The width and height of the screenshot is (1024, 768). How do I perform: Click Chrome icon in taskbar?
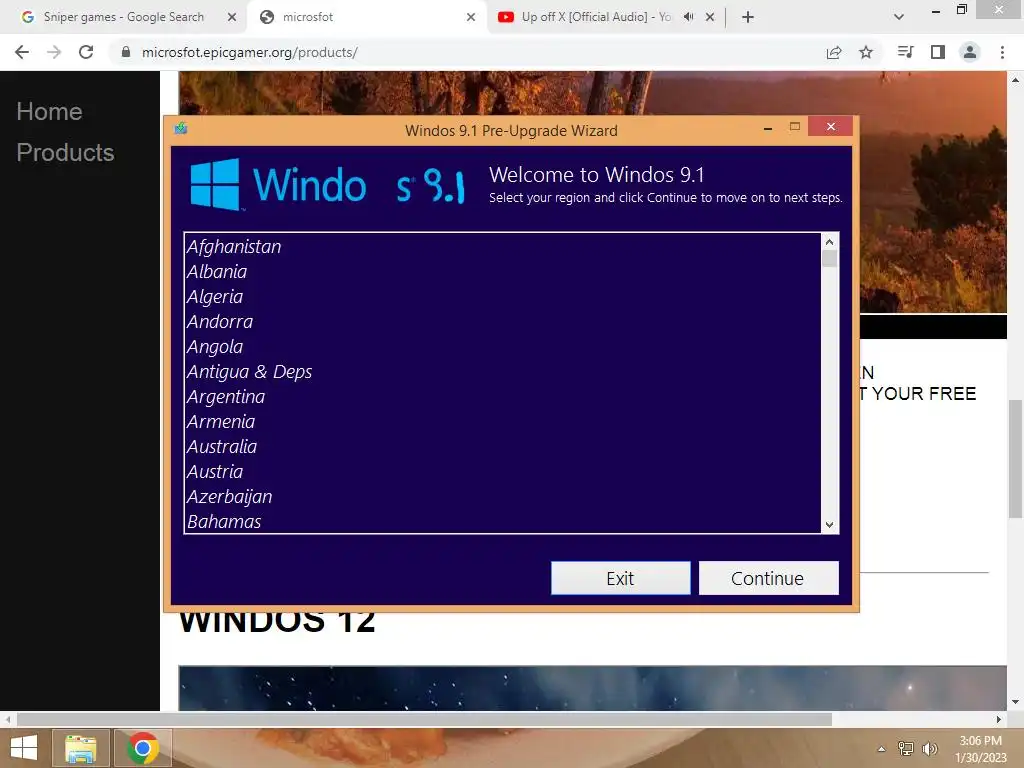coord(143,748)
